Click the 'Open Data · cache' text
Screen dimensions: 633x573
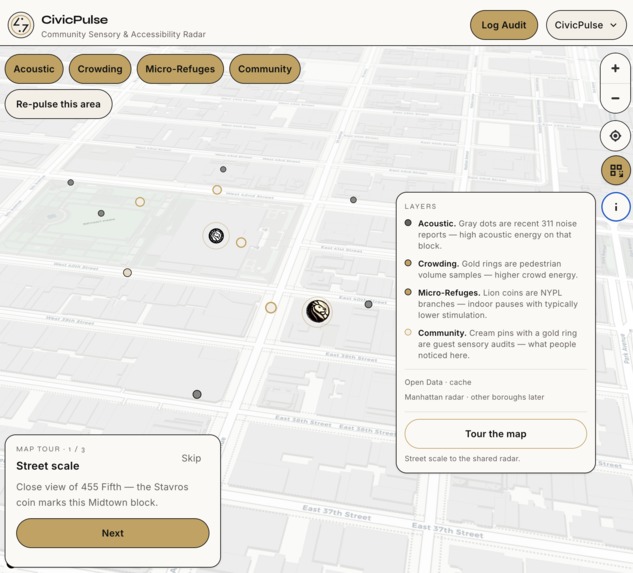(x=438, y=382)
